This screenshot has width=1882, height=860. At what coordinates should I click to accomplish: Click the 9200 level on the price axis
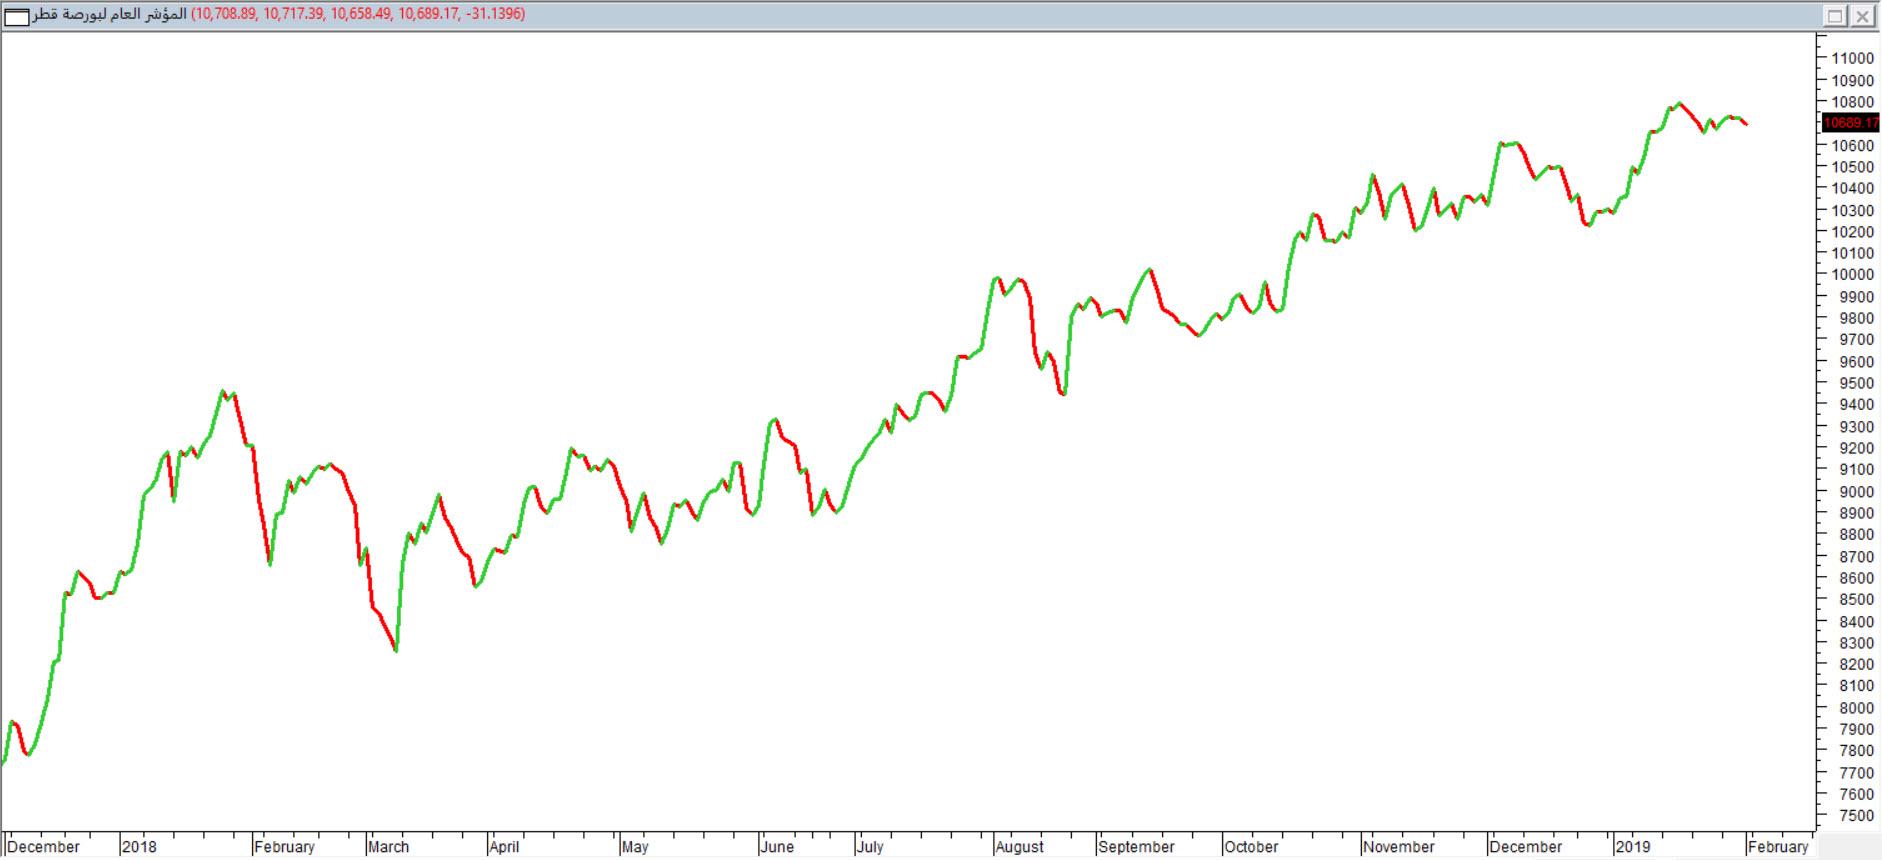(1856, 448)
